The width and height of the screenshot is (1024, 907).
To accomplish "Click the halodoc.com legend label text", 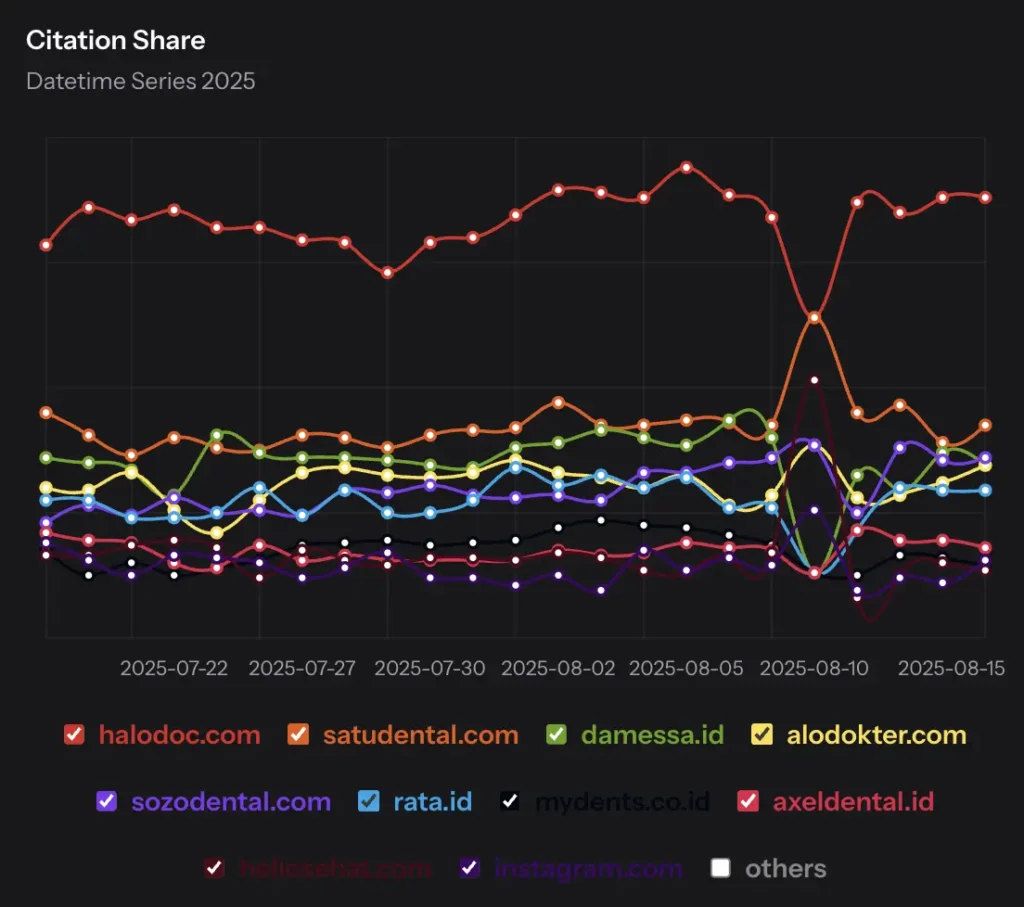I will click(x=179, y=736).
